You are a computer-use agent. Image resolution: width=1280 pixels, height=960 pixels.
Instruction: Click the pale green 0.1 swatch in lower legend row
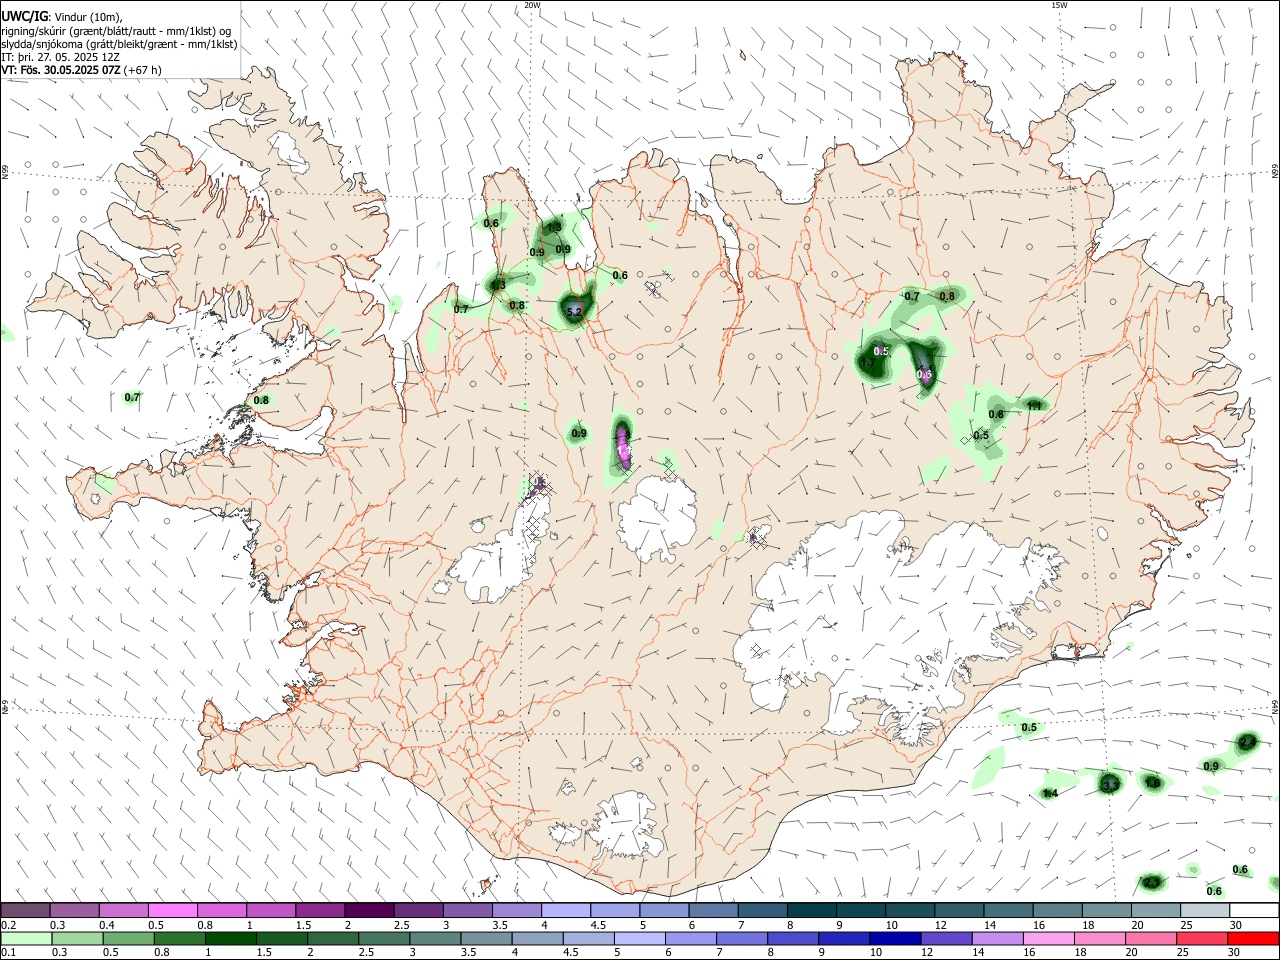pyautogui.click(x=26, y=939)
